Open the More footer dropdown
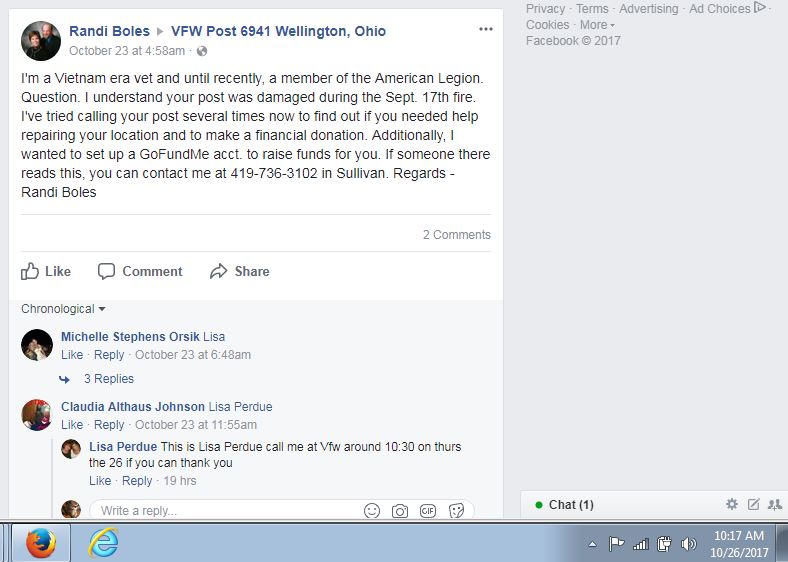This screenshot has width=788, height=562. pyautogui.click(x=598, y=25)
